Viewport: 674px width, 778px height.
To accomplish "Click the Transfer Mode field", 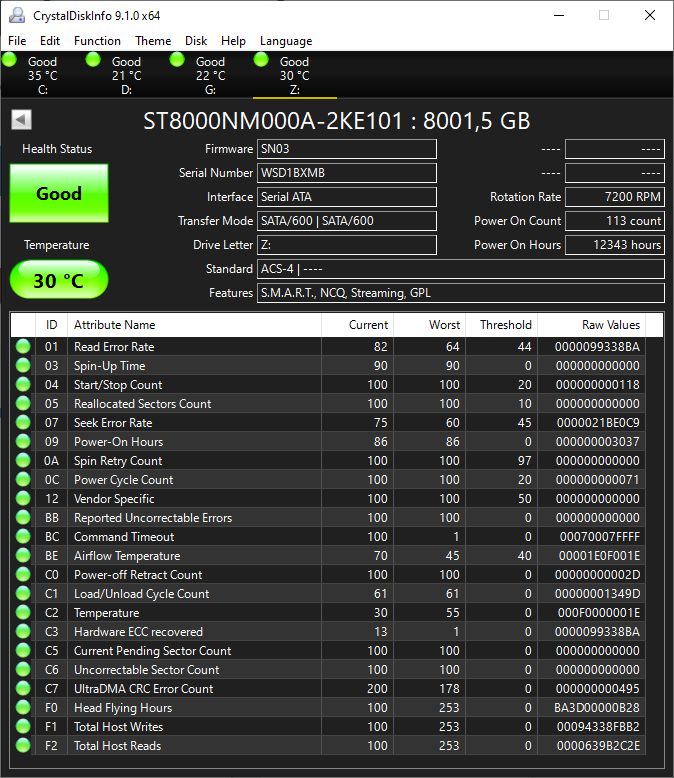I will tap(346, 221).
